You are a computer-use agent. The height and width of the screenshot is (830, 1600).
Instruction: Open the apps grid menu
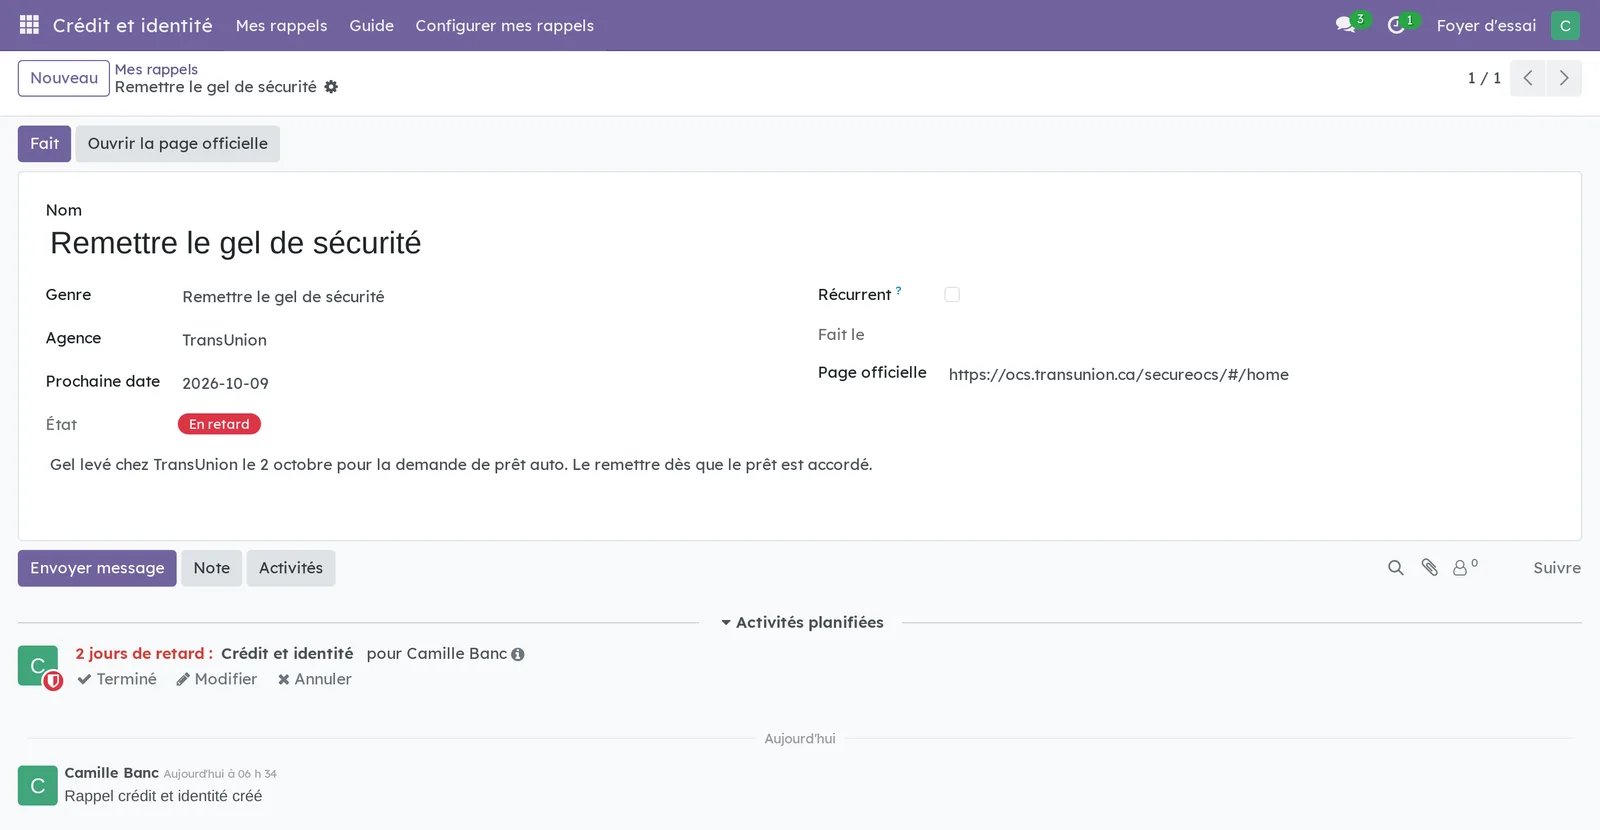[x=29, y=25]
